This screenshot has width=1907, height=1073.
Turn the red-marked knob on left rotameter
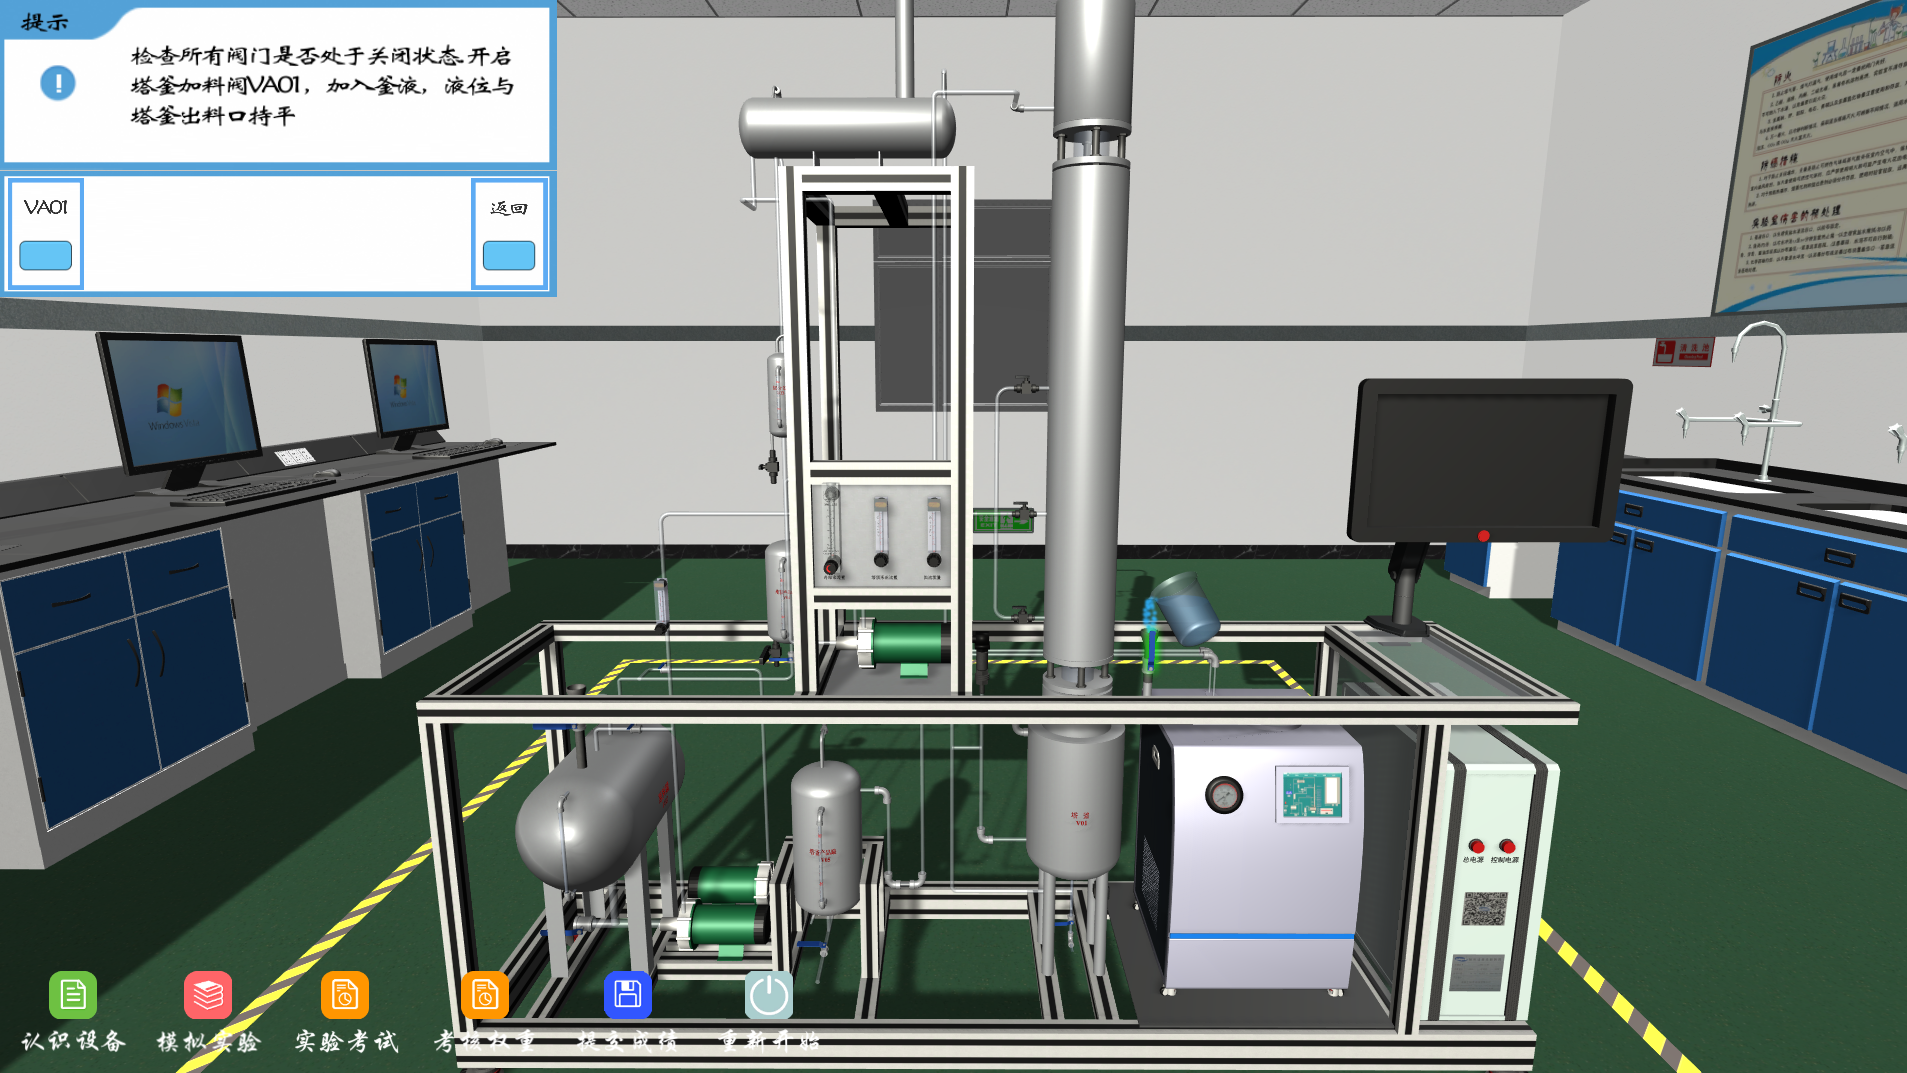point(831,567)
